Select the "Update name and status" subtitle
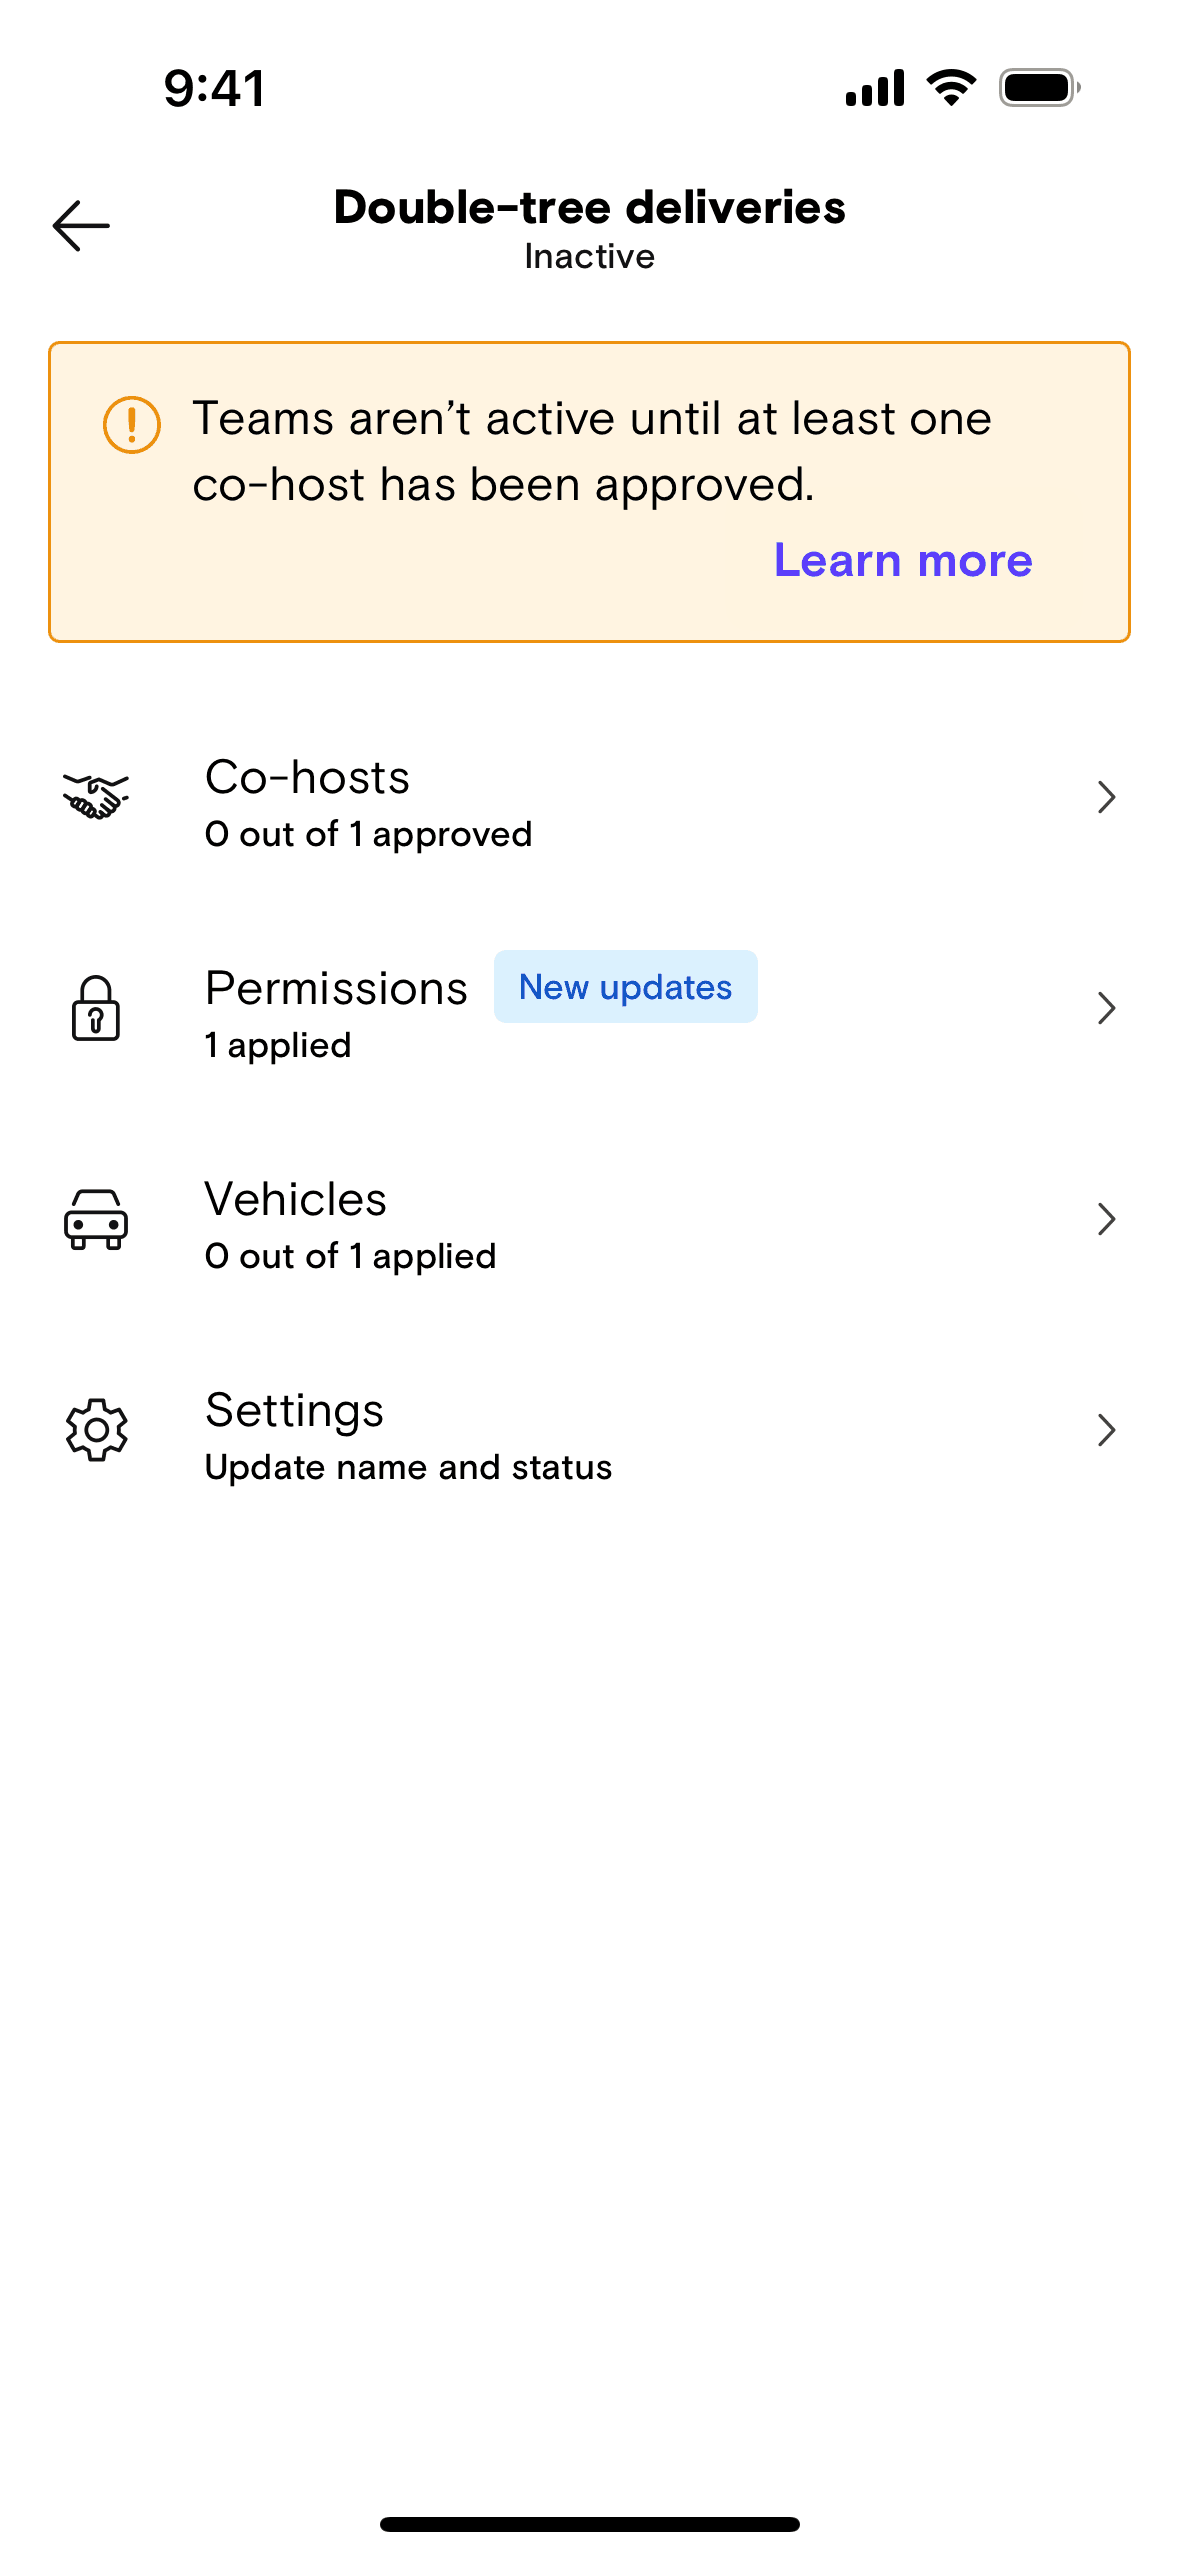 [x=408, y=1467]
